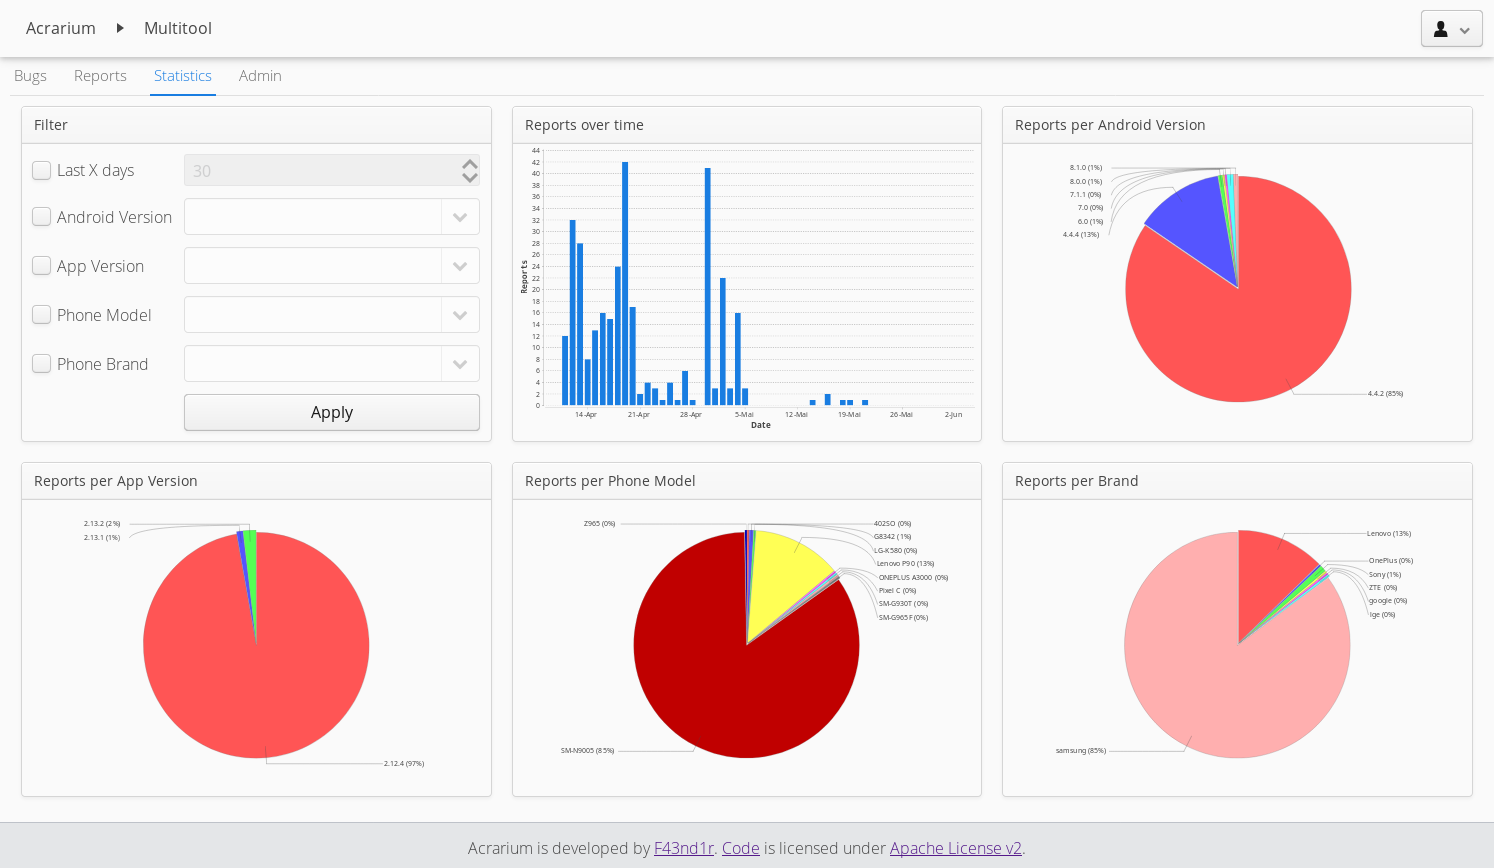Click the 8.1.0 (1%) label in Android Version chart

pos(1086,168)
